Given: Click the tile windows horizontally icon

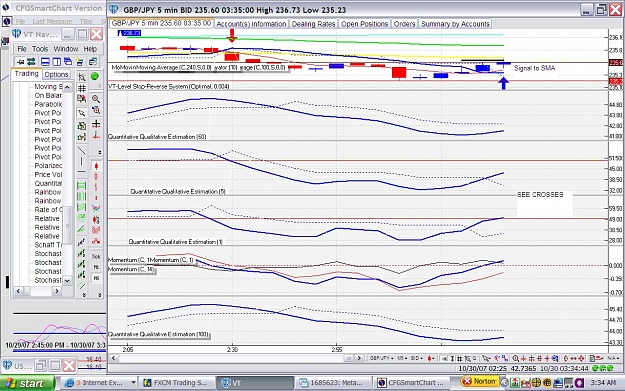Looking at the screenshot, I should [45, 62].
